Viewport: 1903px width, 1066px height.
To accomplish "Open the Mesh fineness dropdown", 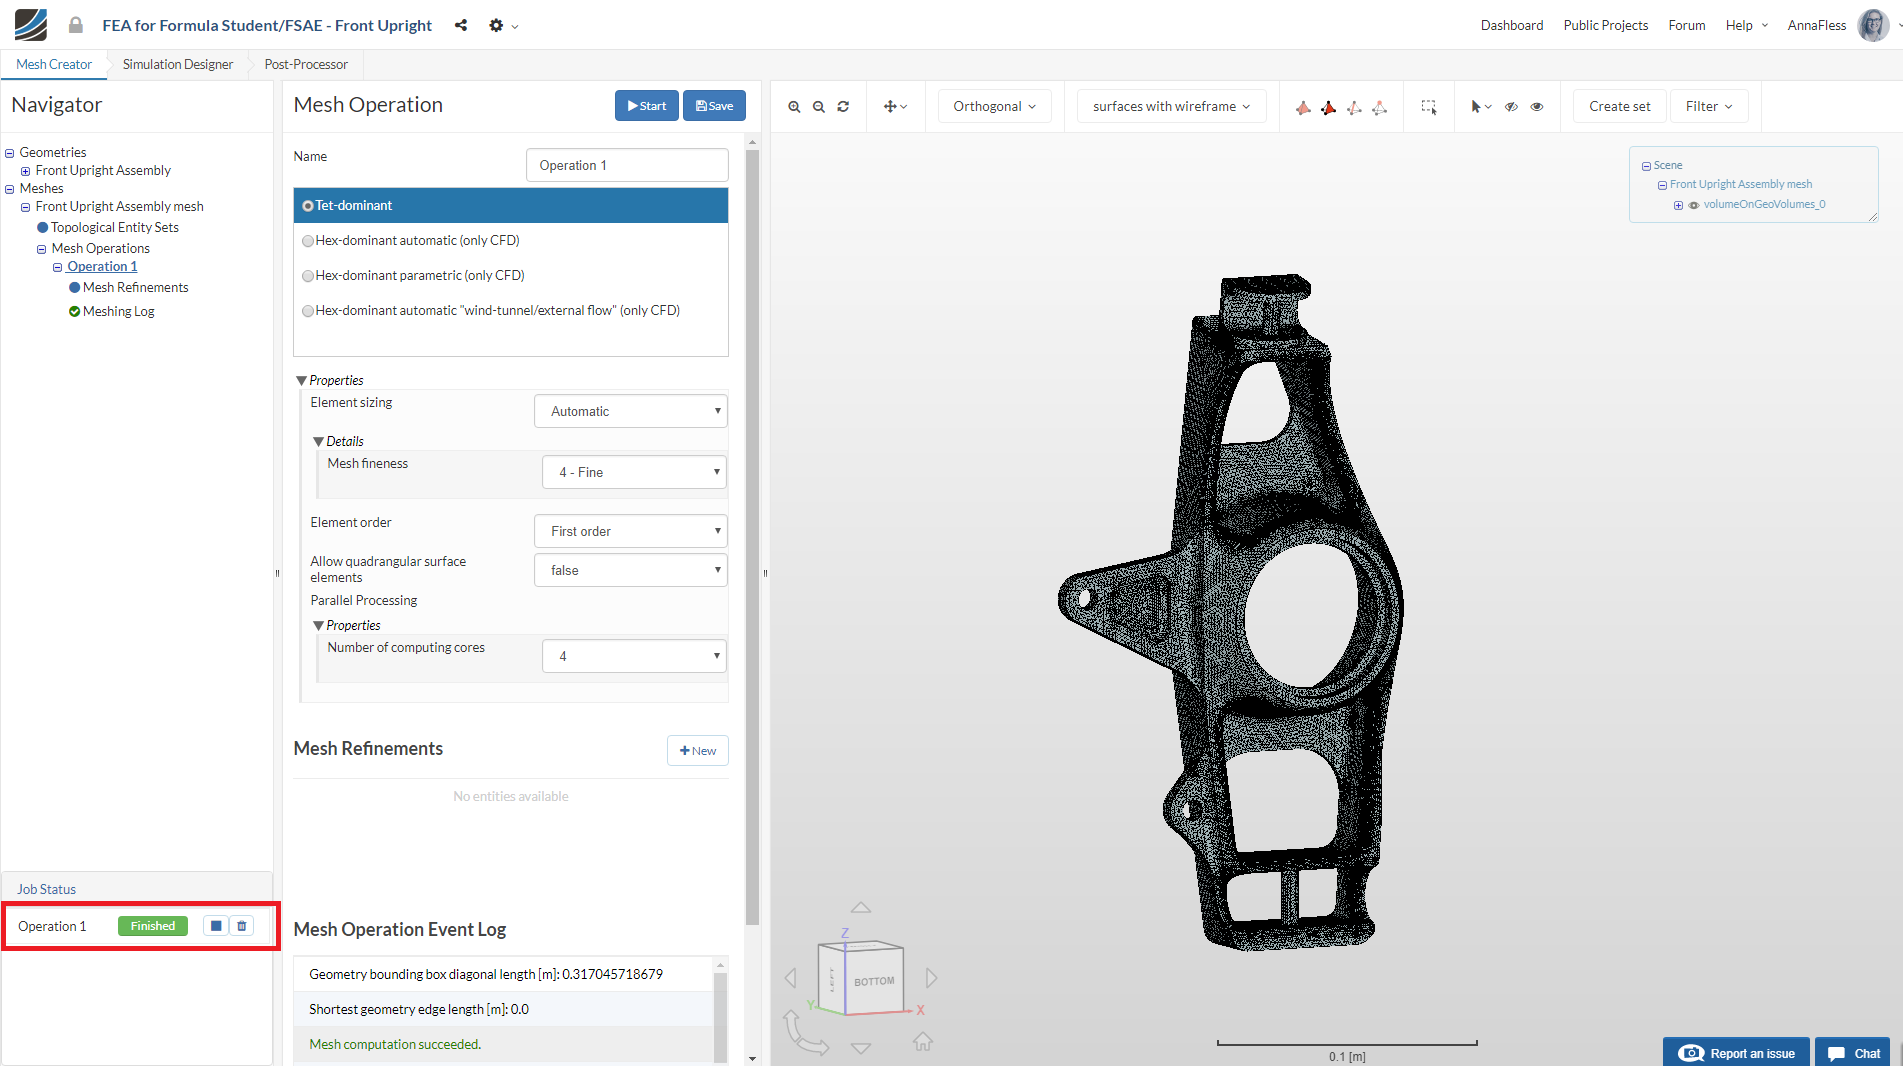I will click(634, 472).
